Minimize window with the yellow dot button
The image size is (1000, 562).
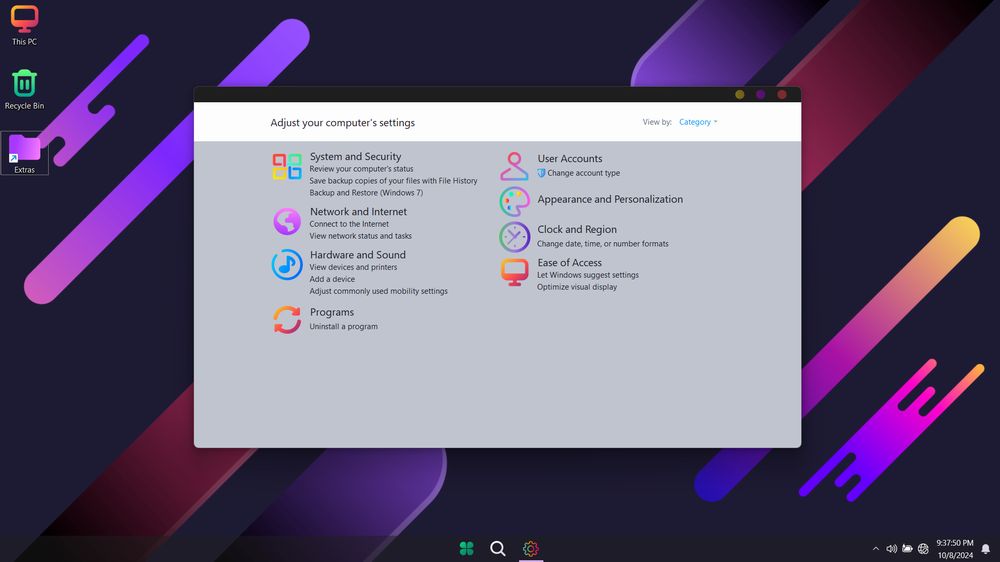740,94
